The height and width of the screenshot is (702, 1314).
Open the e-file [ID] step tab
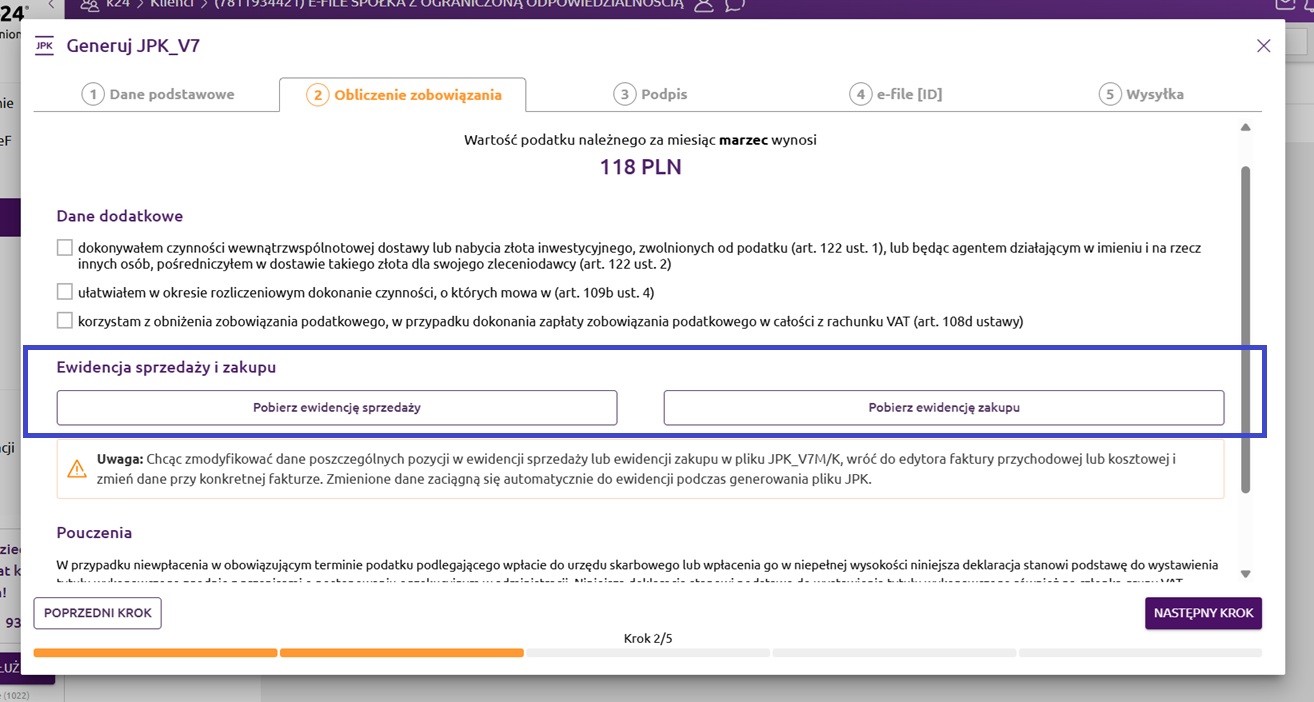[896, 95]
